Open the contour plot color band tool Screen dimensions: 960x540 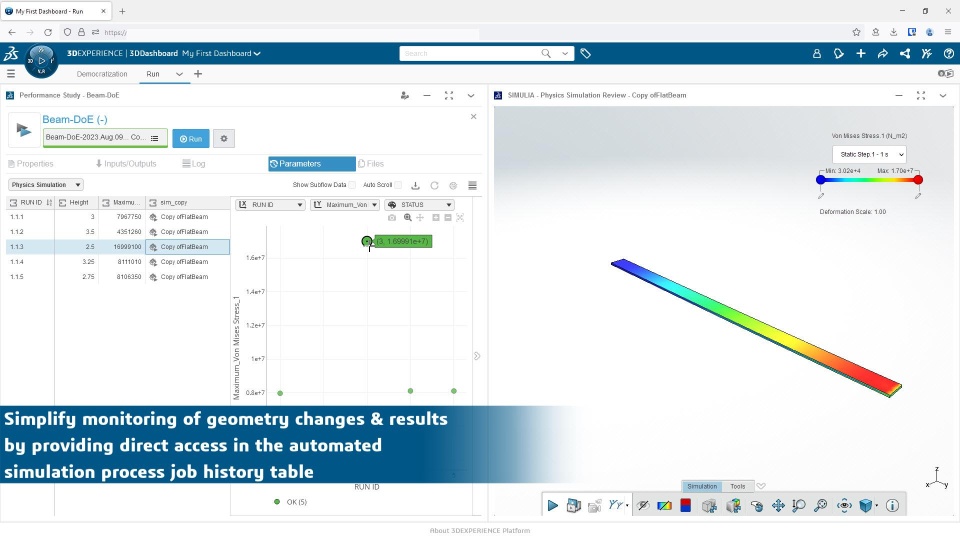[x=664, y=506]
